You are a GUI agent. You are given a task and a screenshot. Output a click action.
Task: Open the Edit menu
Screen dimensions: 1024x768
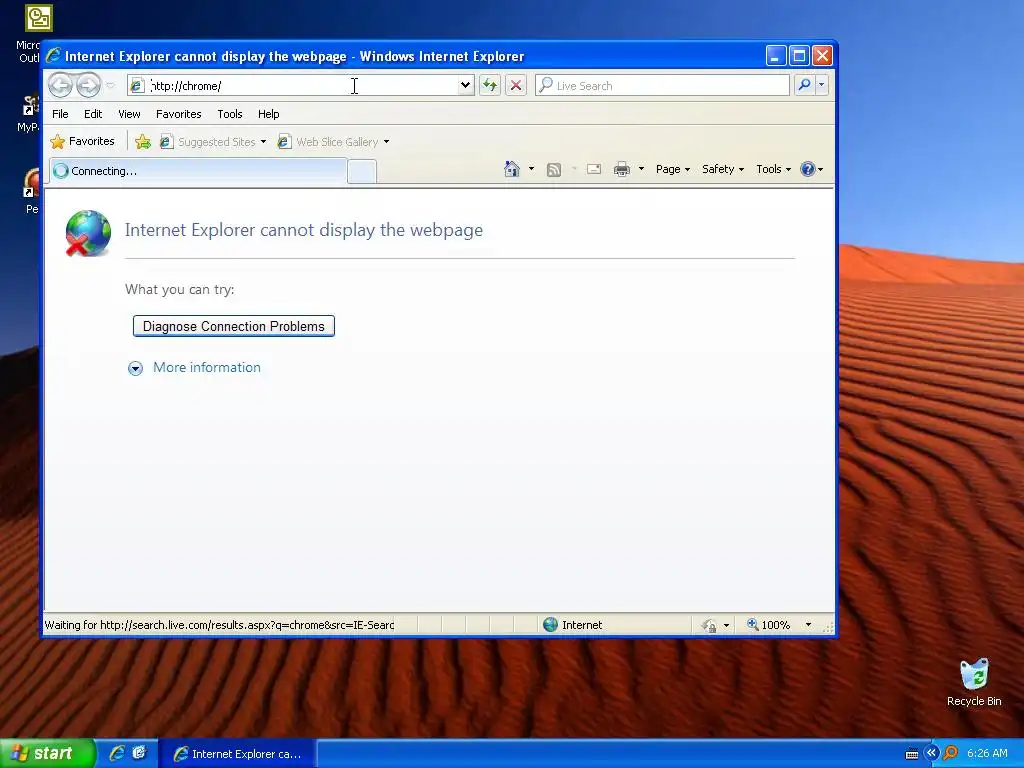coord(93,114)
